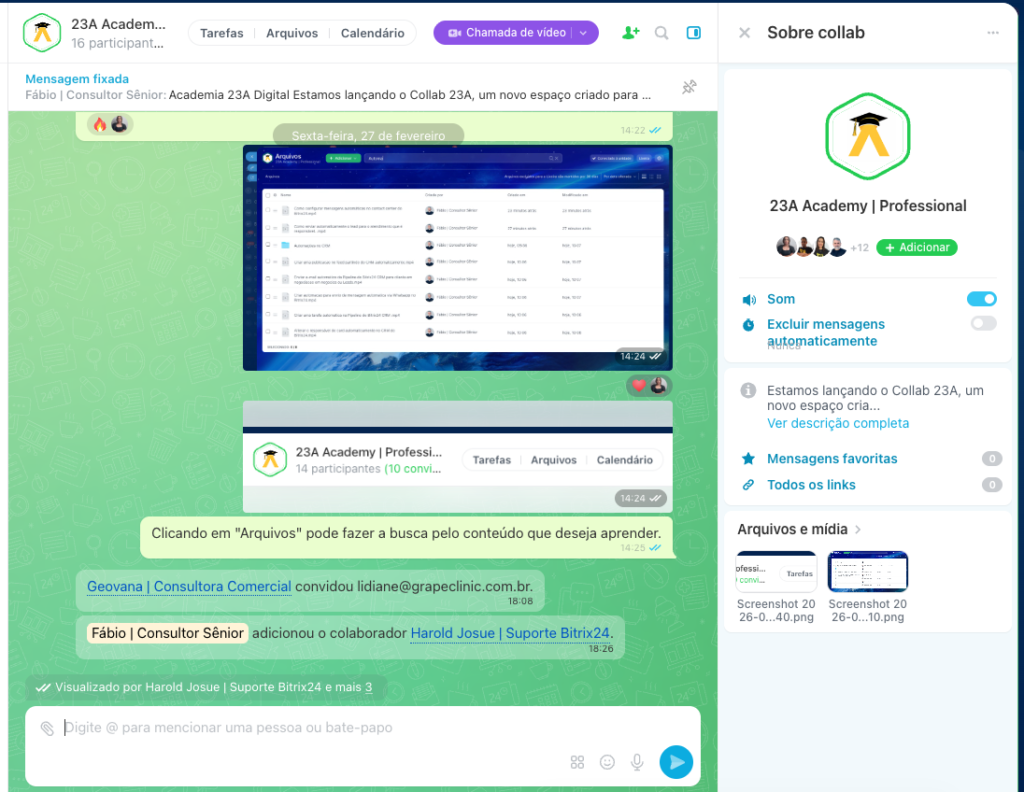1024x792 pixels.
Task: Start voice recording with microphone icon
Action: (636, 762)
